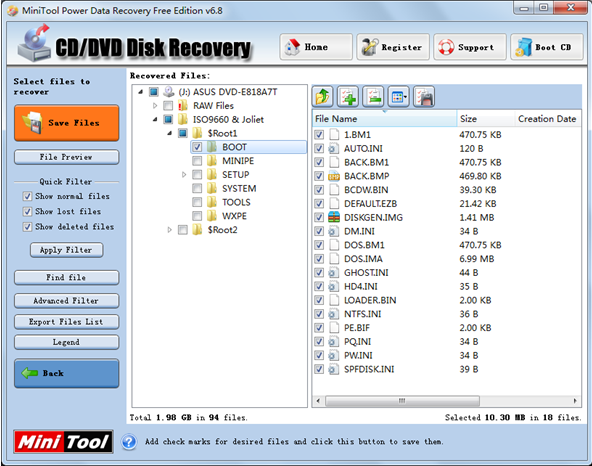
Task: Open the Support button
Action: click(470, 47)
